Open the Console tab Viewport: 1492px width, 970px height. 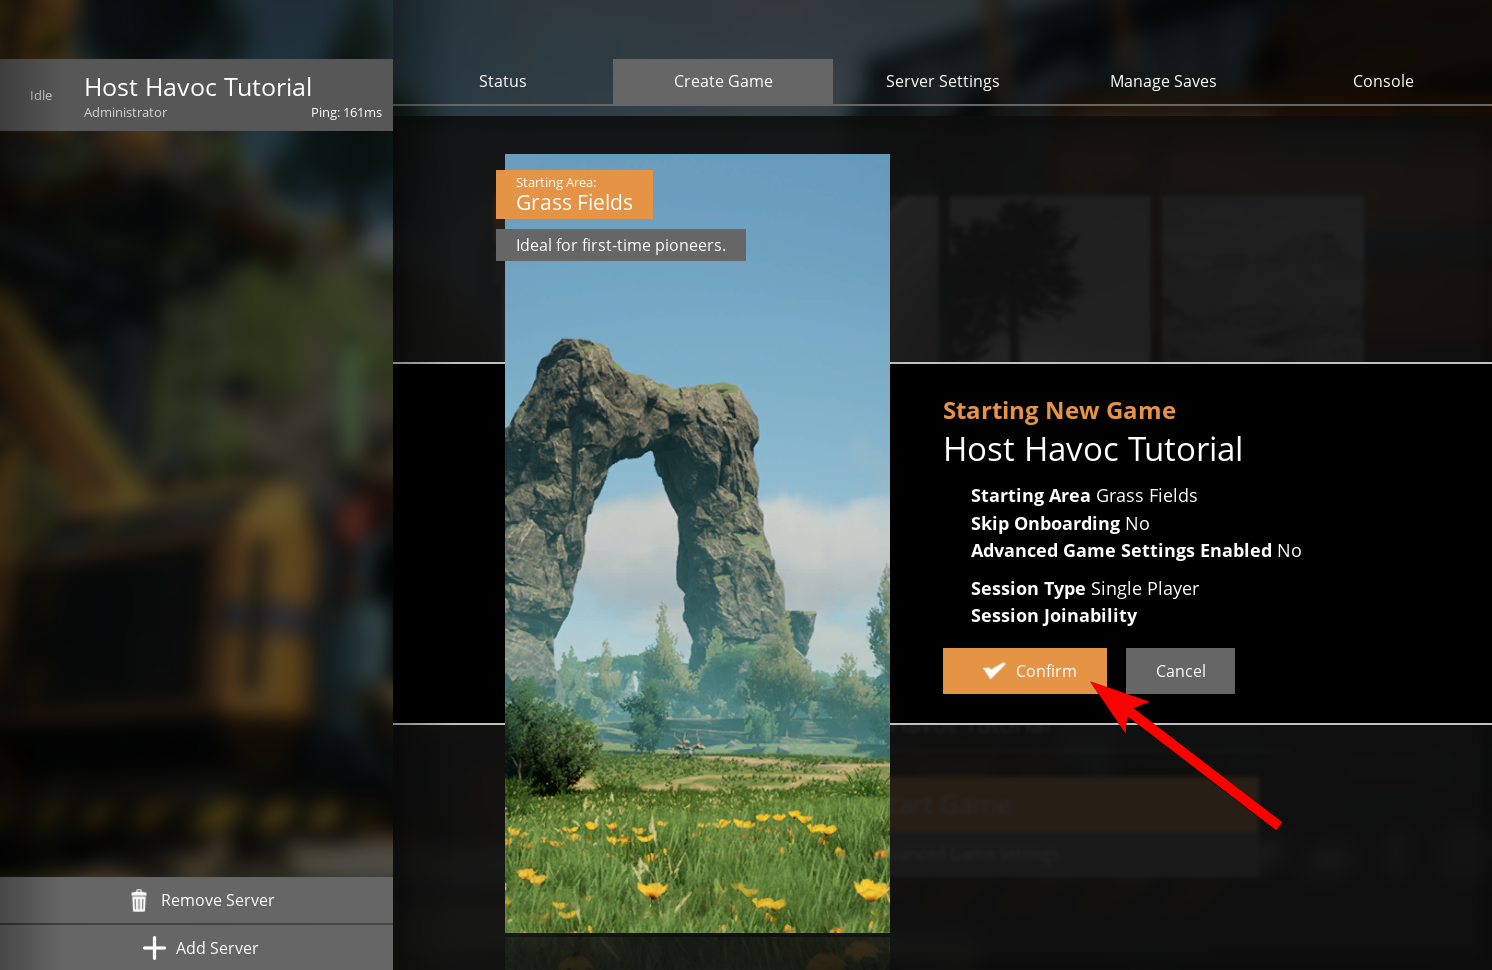(1383, 81)
